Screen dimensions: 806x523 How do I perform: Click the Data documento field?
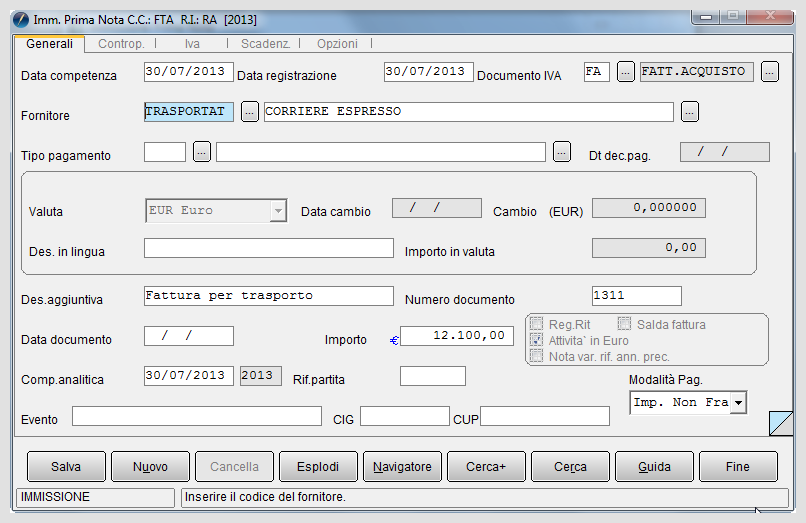(x=189, y=336)
